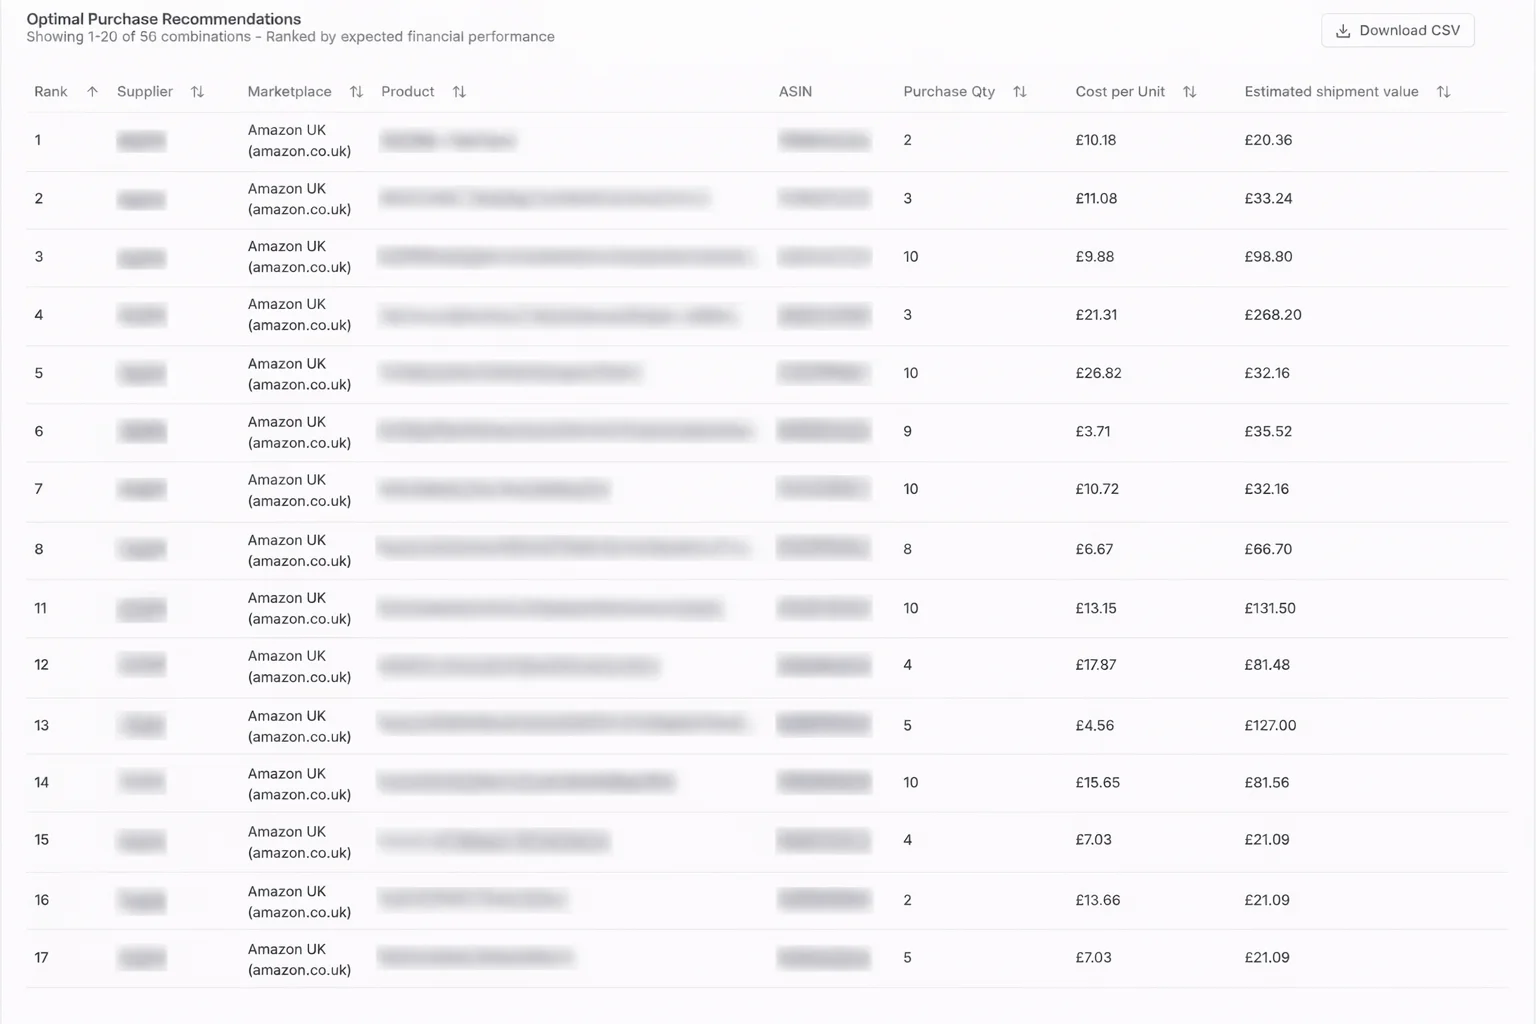This screenshot has height=1024, width=1536.
Task: Click the sort icon next to Product
Action: click(x=459, y=91)
